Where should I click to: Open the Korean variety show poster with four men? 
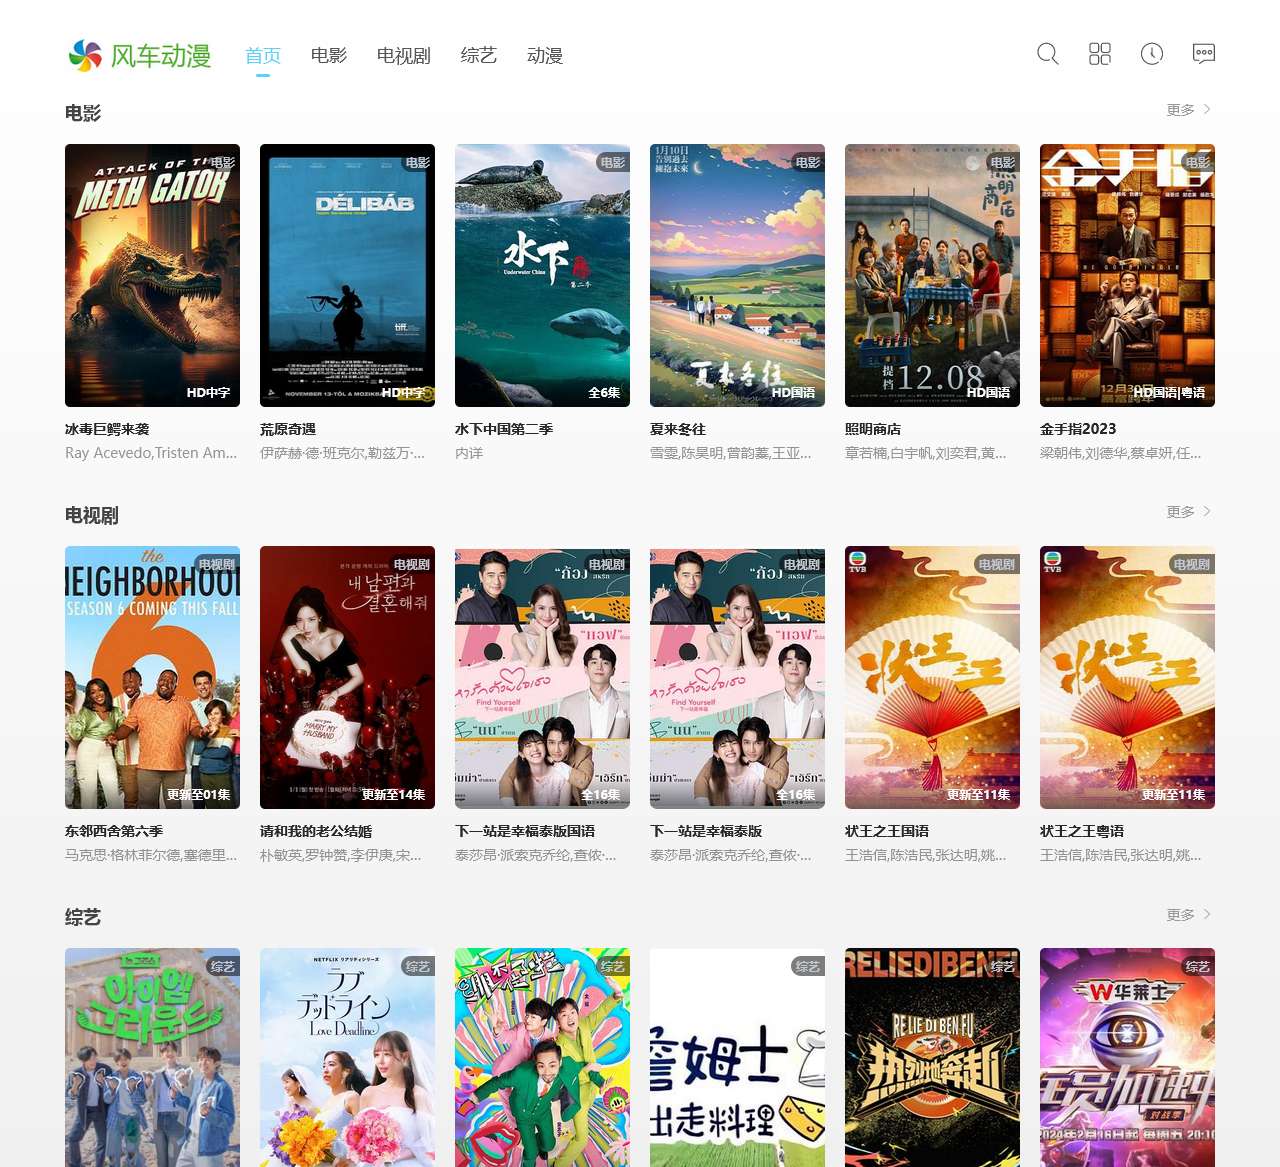pos(152,1057)
